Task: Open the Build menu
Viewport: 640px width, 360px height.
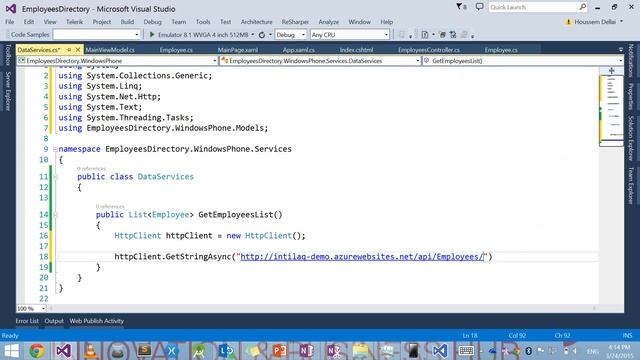Action: click(x=127, y=22)
